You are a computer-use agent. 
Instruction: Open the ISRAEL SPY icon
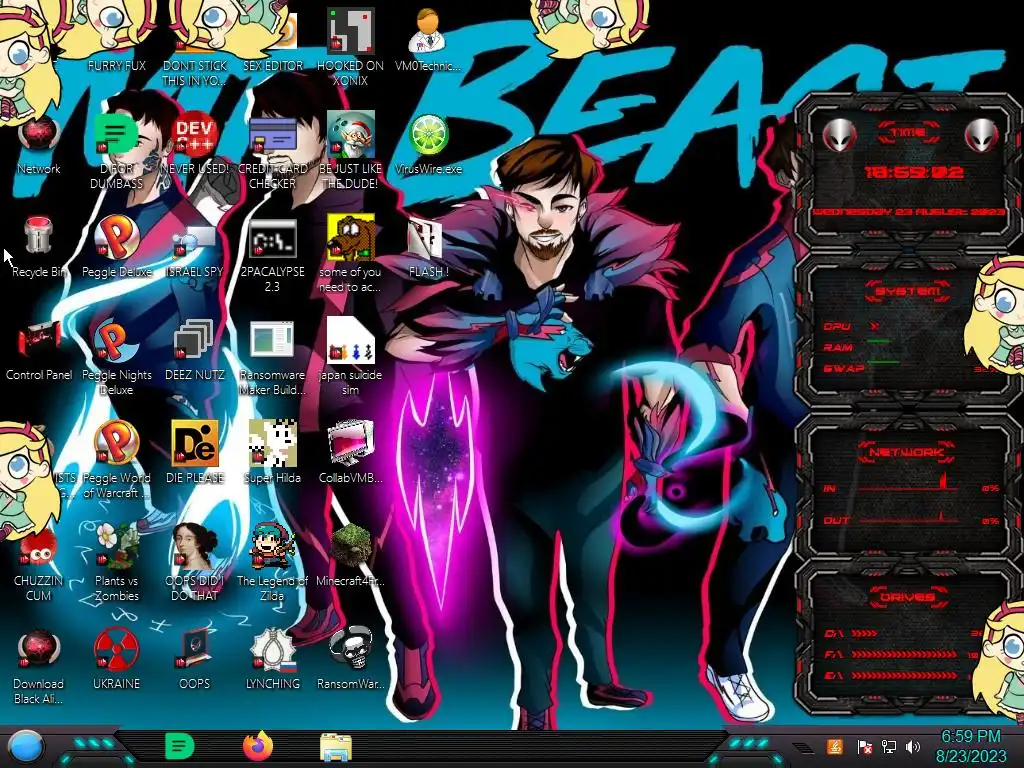(195, 251)
